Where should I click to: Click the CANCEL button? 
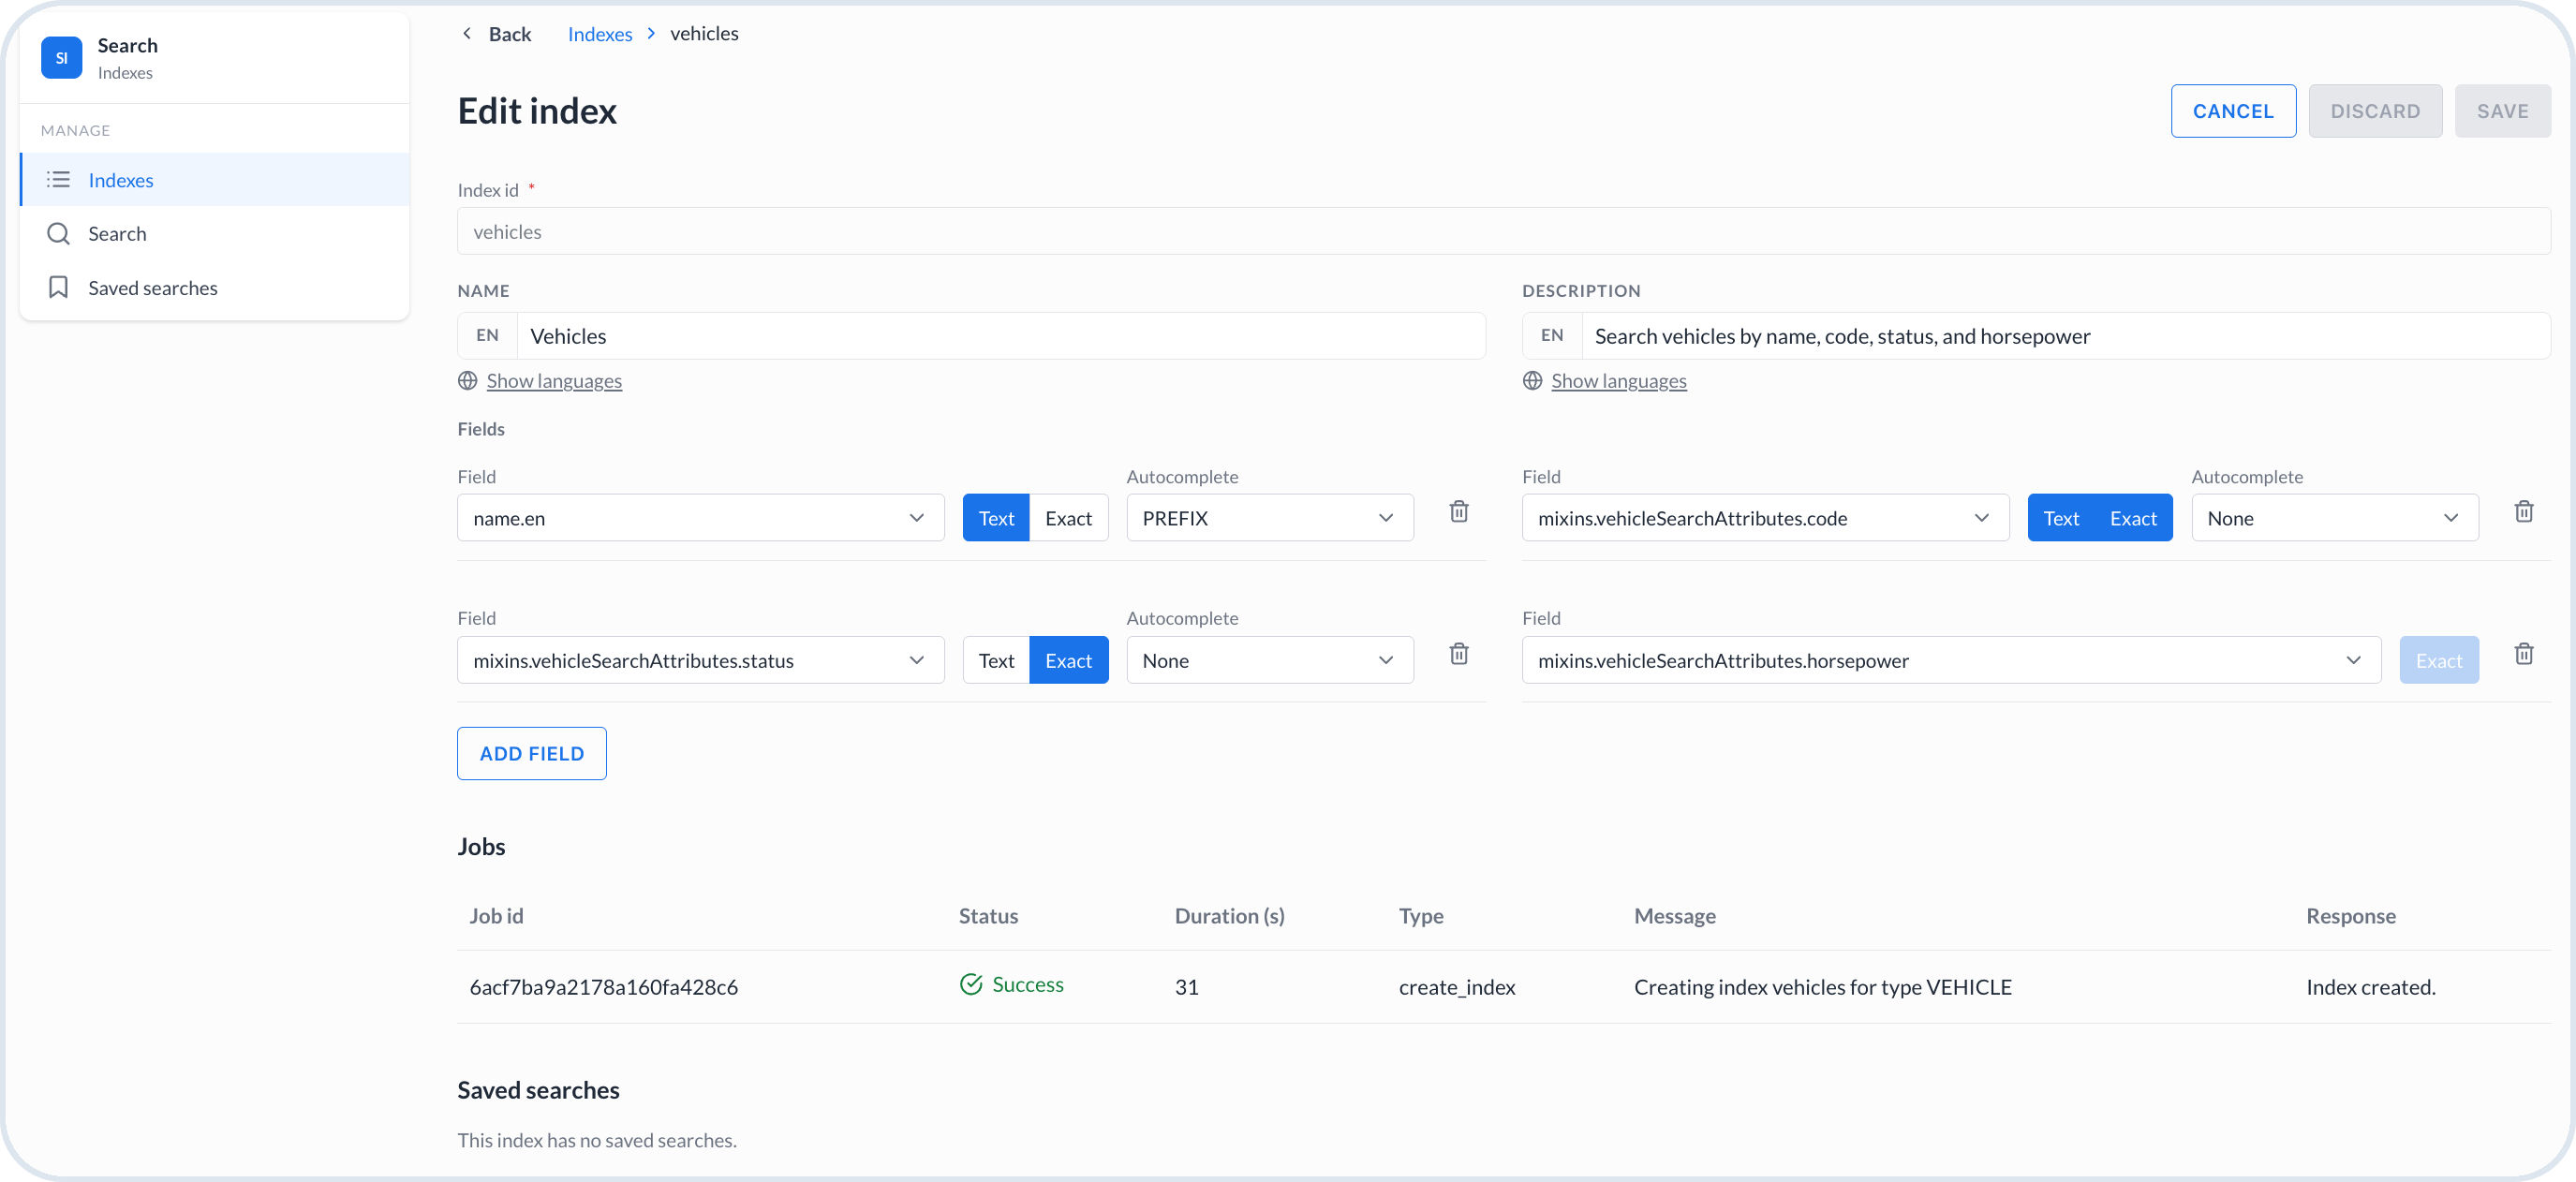pyautogui.click(x=2233, y=111)
